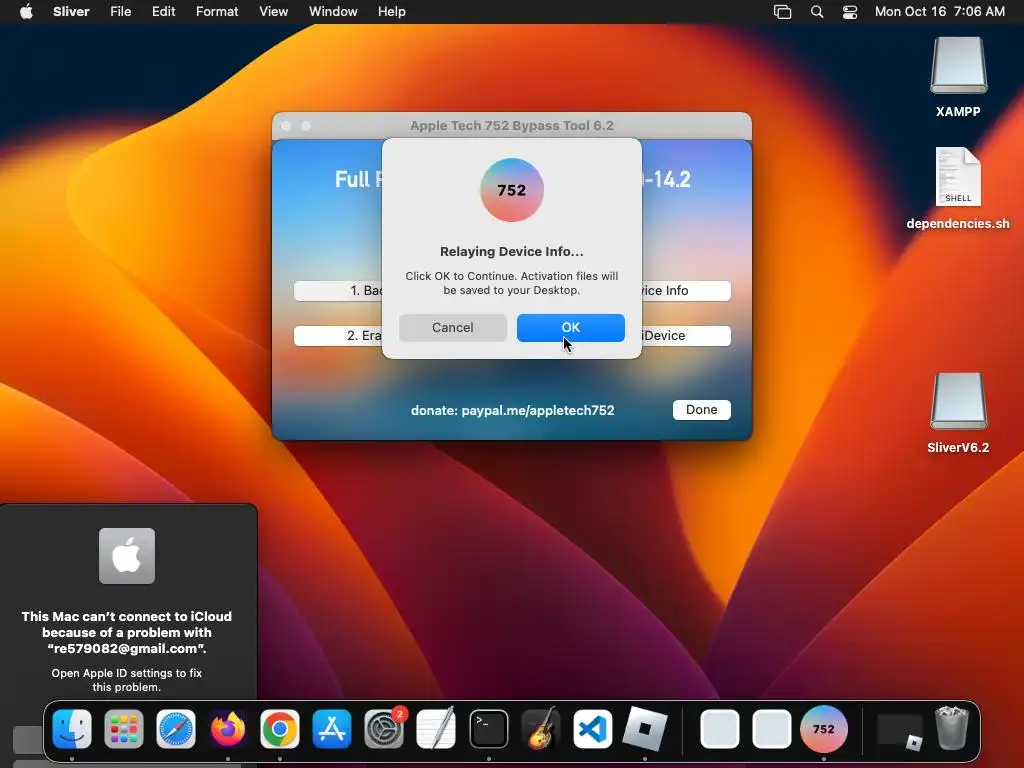Show date and time Mon Oct 16
The width and height of the screenshot is (1024, 768).
pos(939,11)
